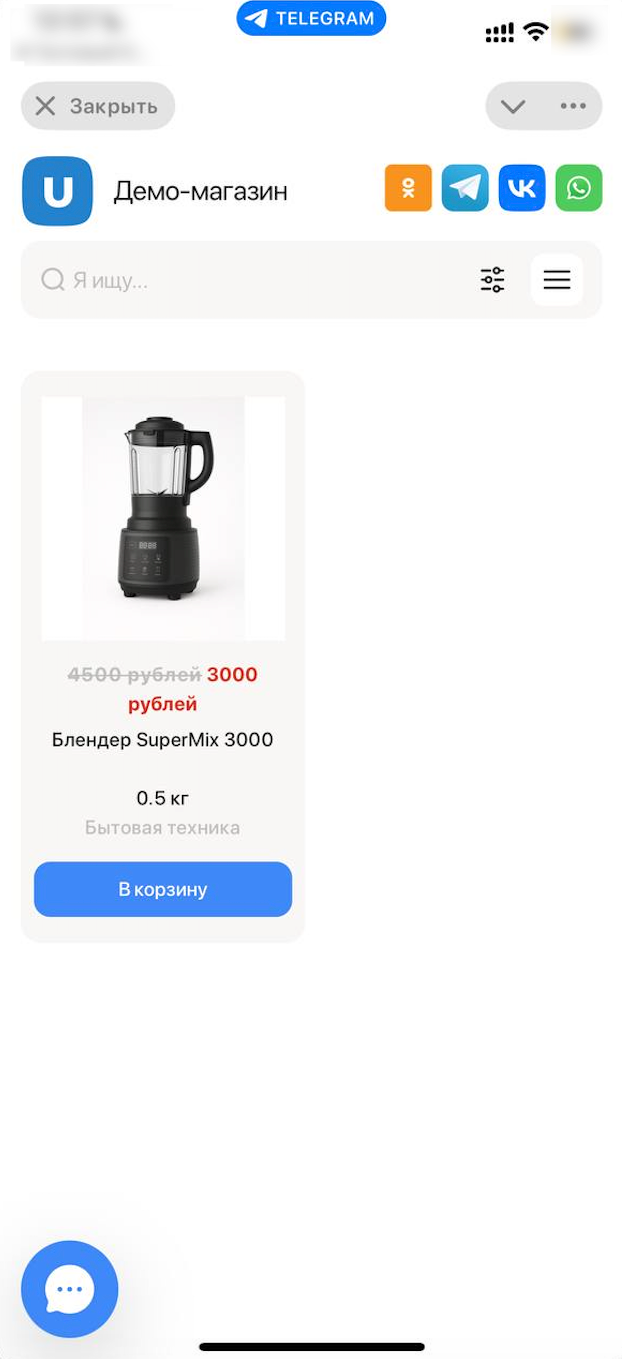Screen dimensions: 622x1359
Task: Open the WhatsApp social link icon
Action: (579, 188)
